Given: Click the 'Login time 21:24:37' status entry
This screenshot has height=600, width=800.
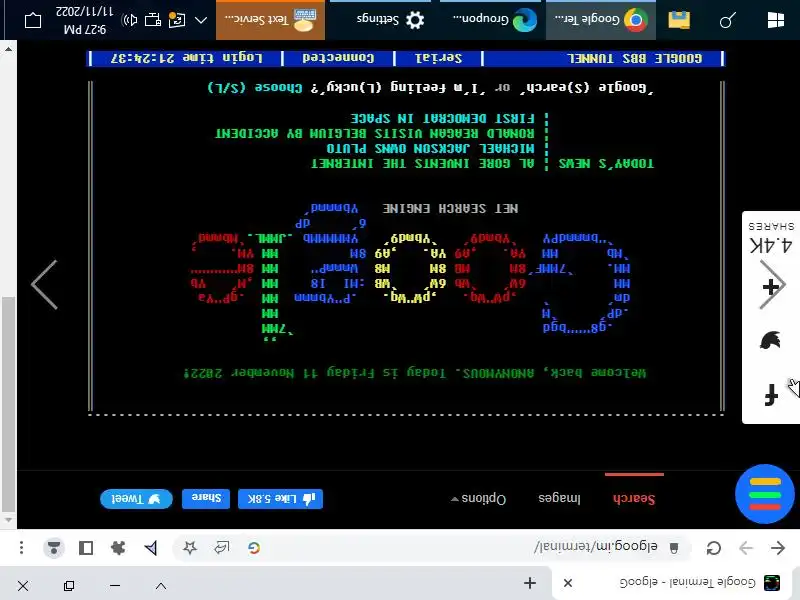Looking at the screenshot, I should point(186,58).
